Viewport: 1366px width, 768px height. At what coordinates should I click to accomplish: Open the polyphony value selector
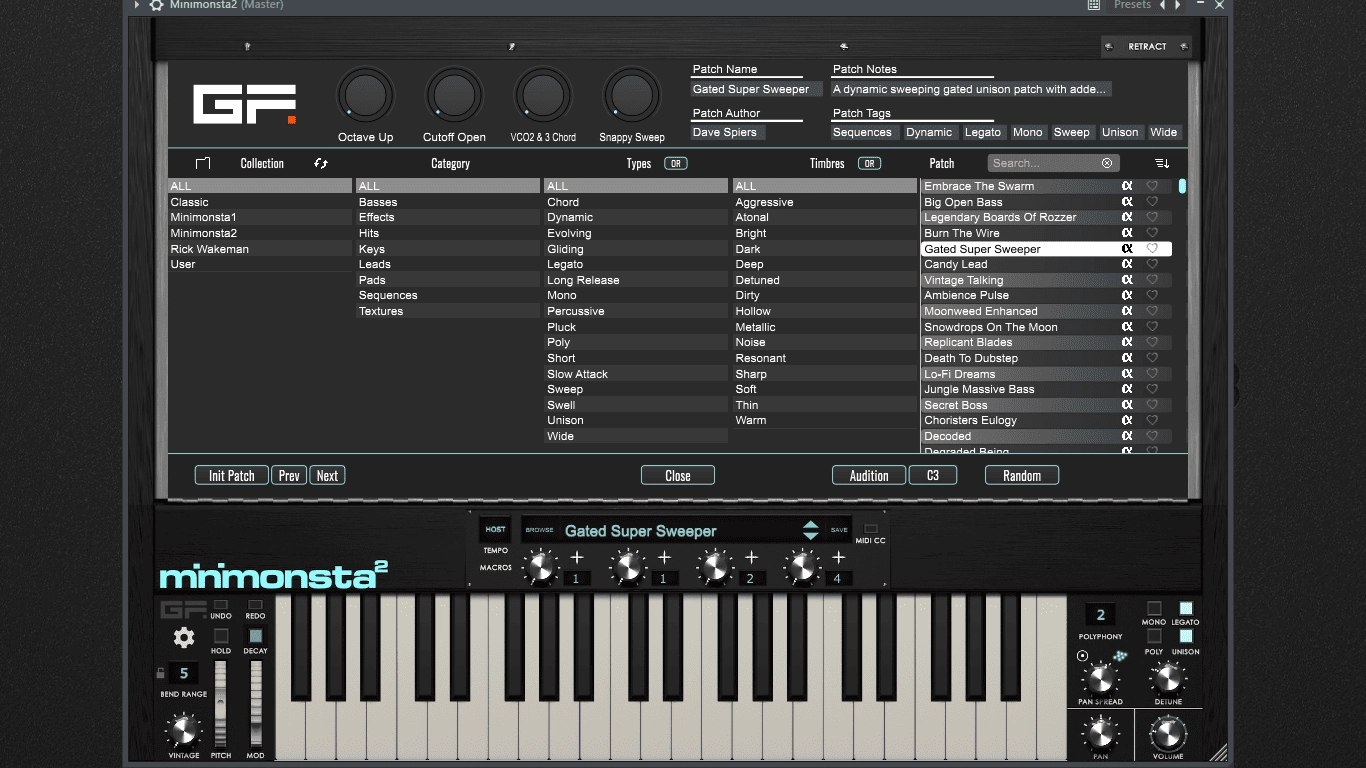tap(1100, 615)
